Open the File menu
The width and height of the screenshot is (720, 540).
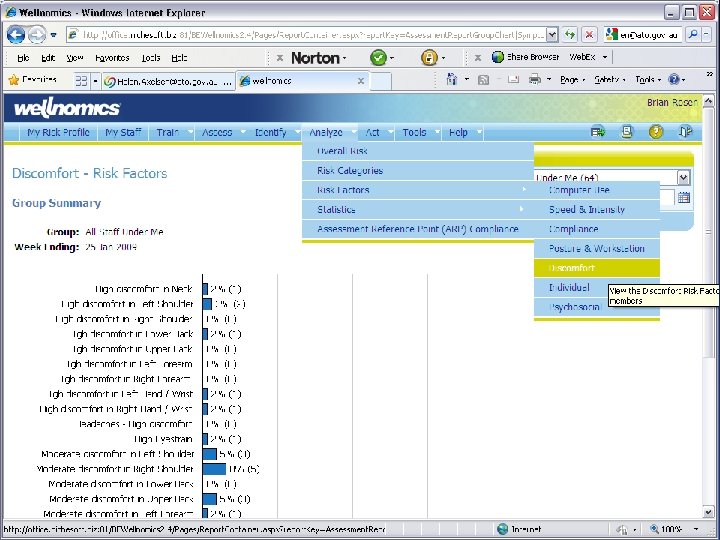coord(23,58)
